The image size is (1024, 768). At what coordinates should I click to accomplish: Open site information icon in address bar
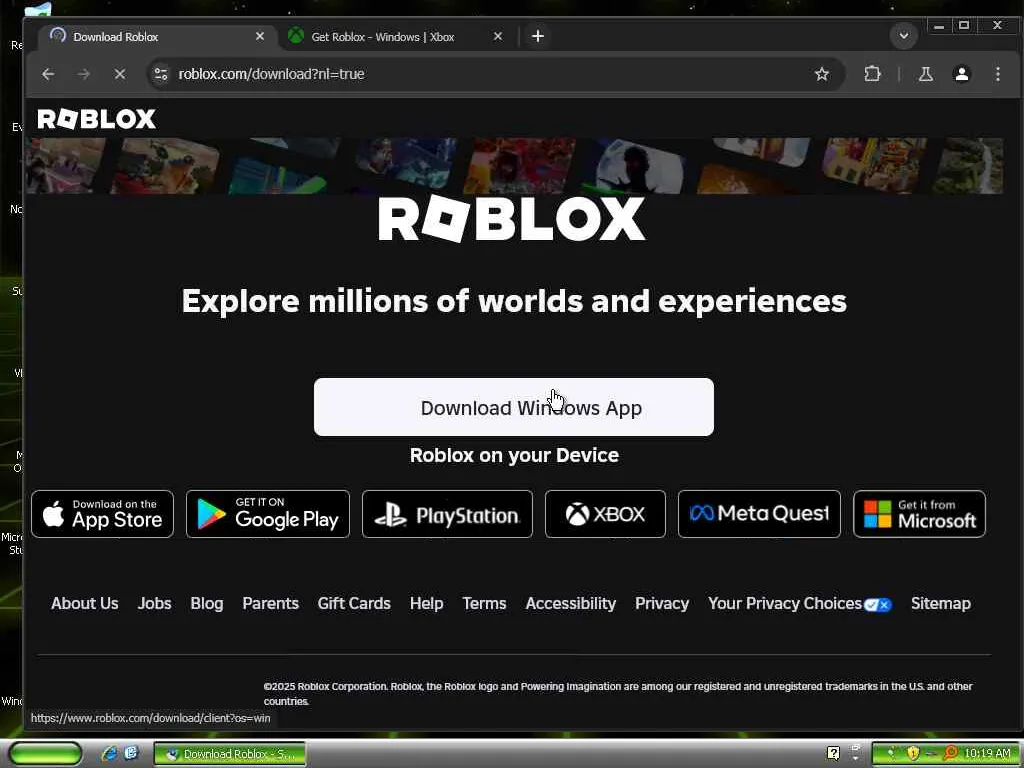(161, 74)
